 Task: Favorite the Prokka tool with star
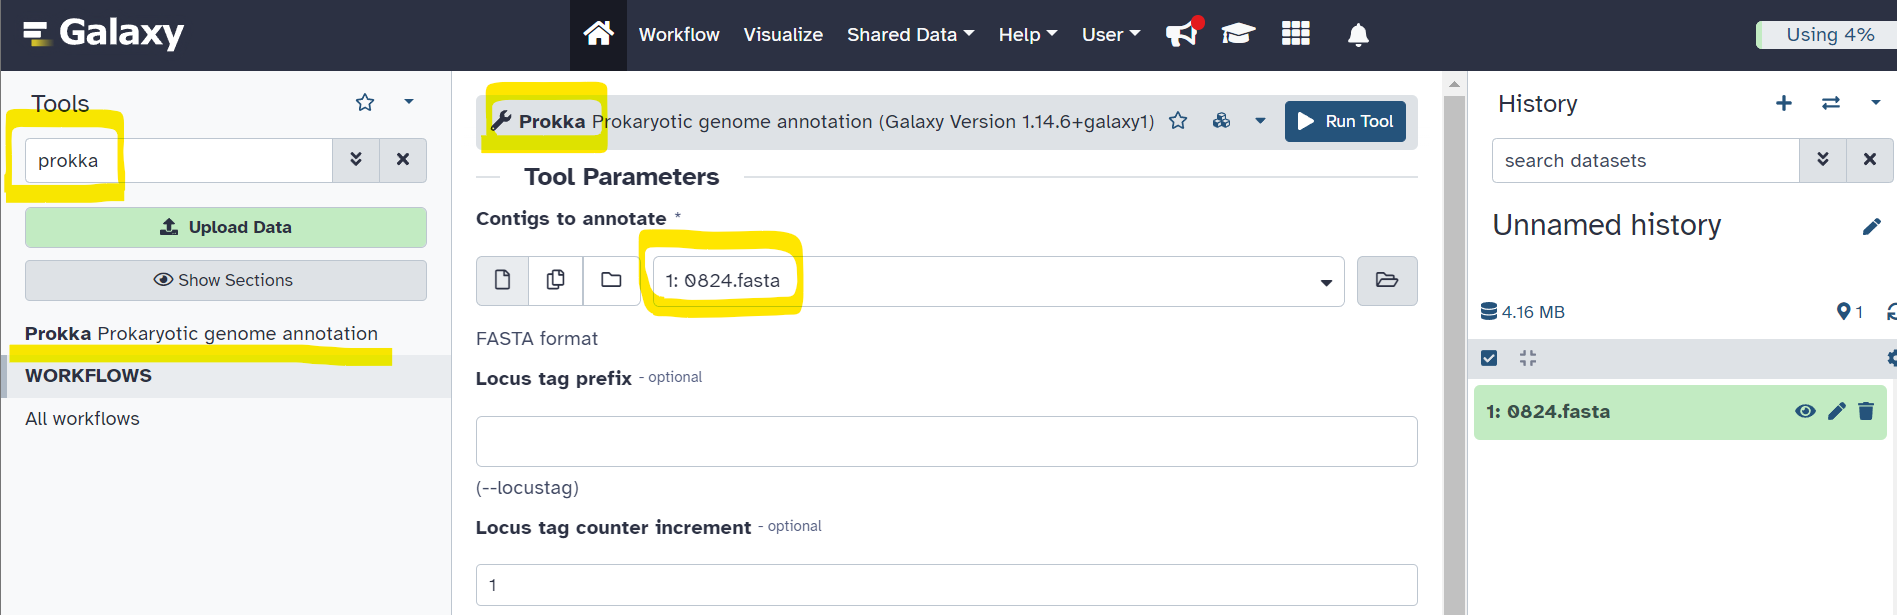[x=1178, y=121]
